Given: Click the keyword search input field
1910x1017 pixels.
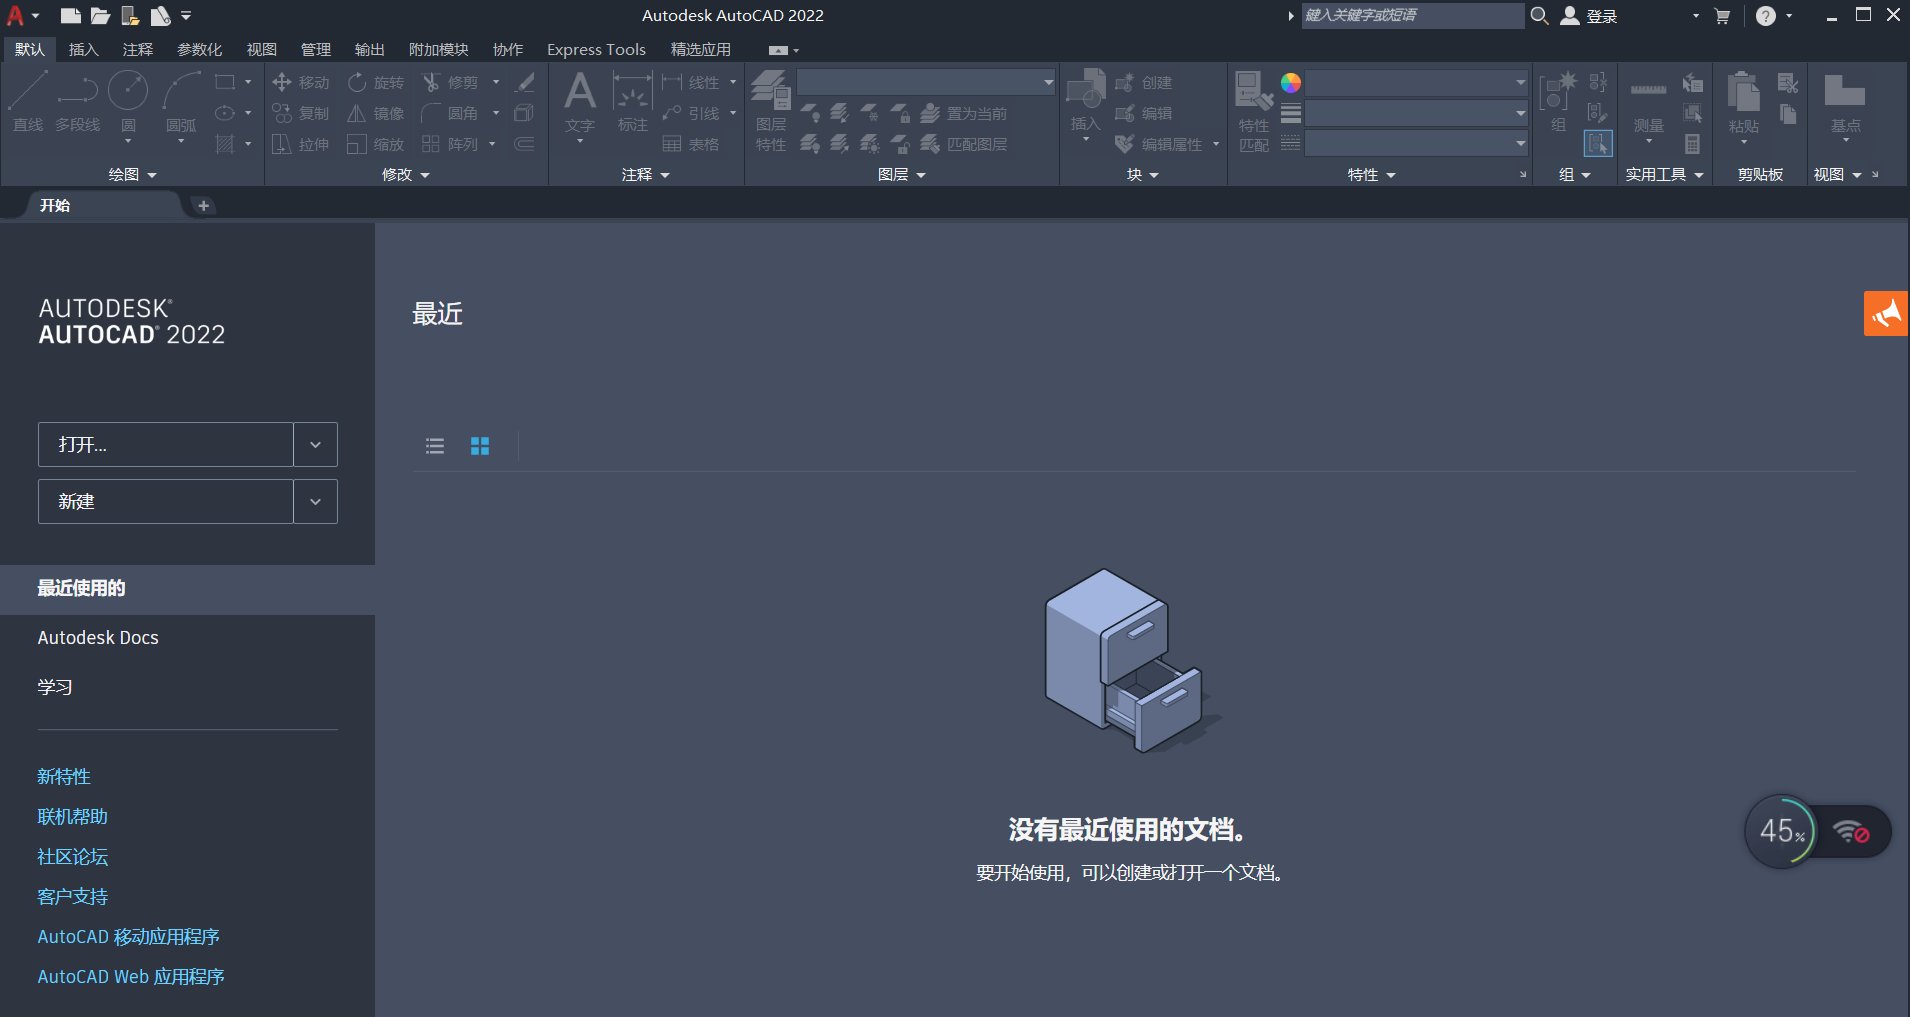Looking at the screenshot, I should tap(1412, 15).
